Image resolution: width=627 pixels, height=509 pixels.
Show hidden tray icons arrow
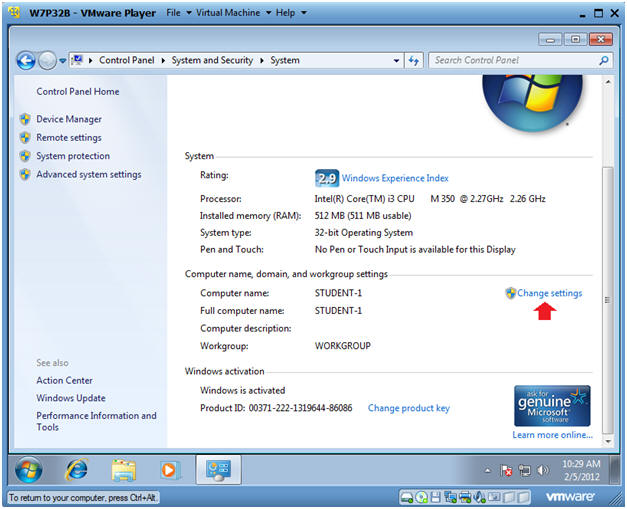click(x=487, y=471)
